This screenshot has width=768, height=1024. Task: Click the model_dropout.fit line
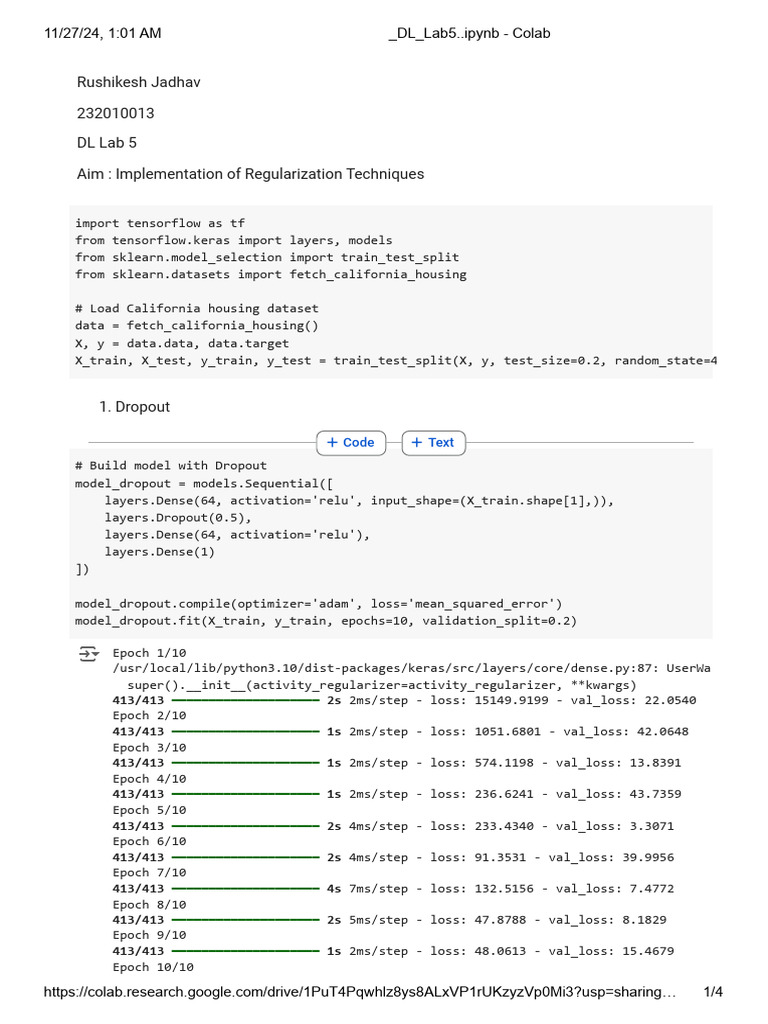pos(326,621)
